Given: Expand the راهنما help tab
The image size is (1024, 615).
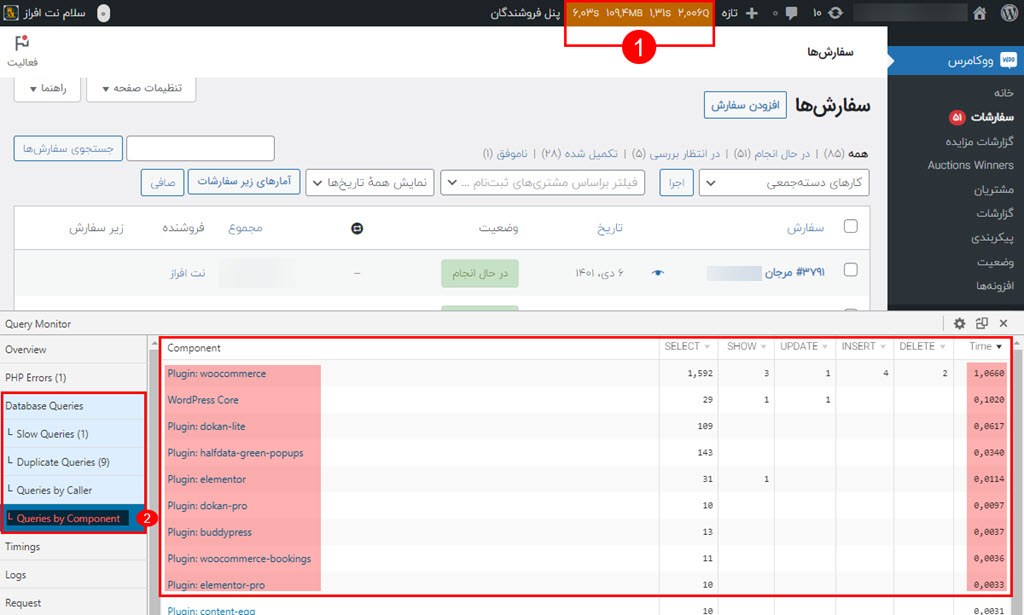Looking at the screenshot, I should (48, 88).
